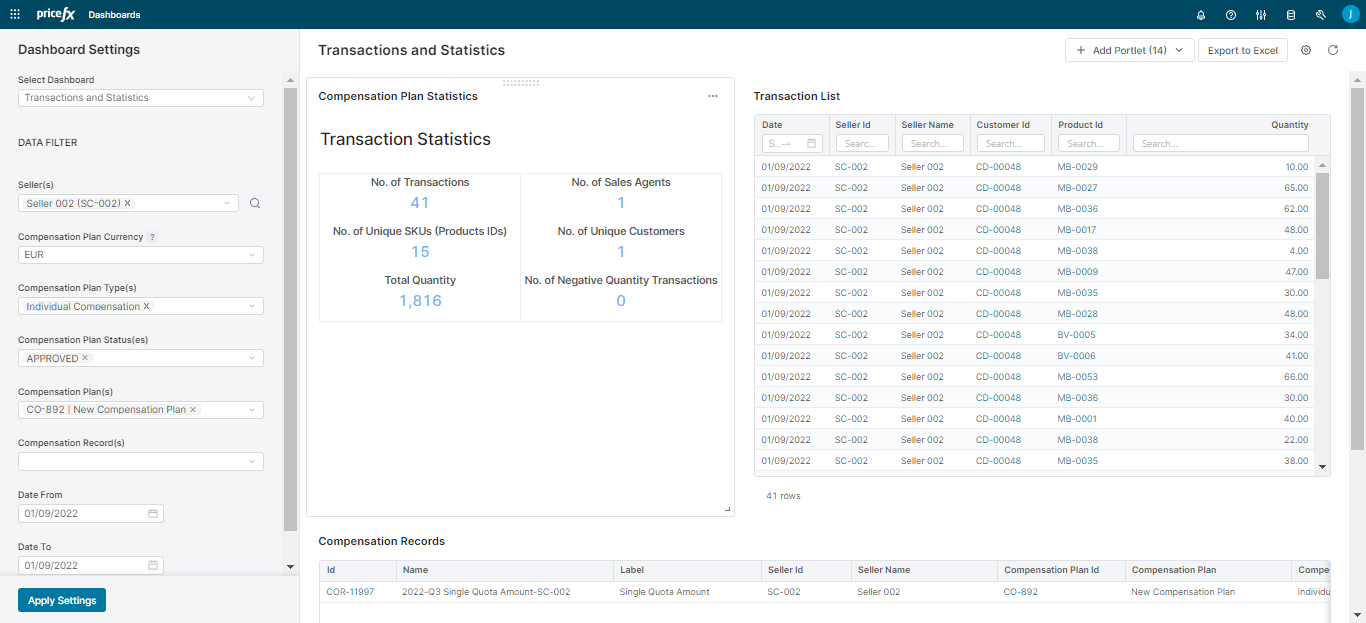
Task: Click the Apply Settings button
Action: [x=61, y=600]
